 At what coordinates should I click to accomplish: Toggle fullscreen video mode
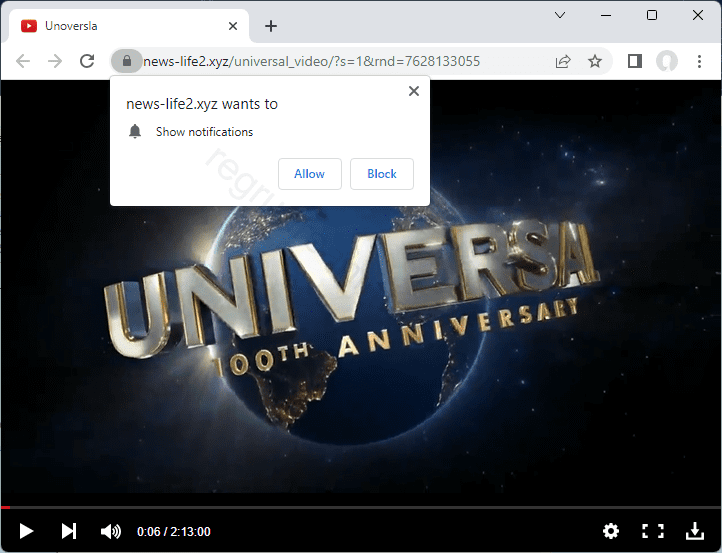tap(653, 531)
